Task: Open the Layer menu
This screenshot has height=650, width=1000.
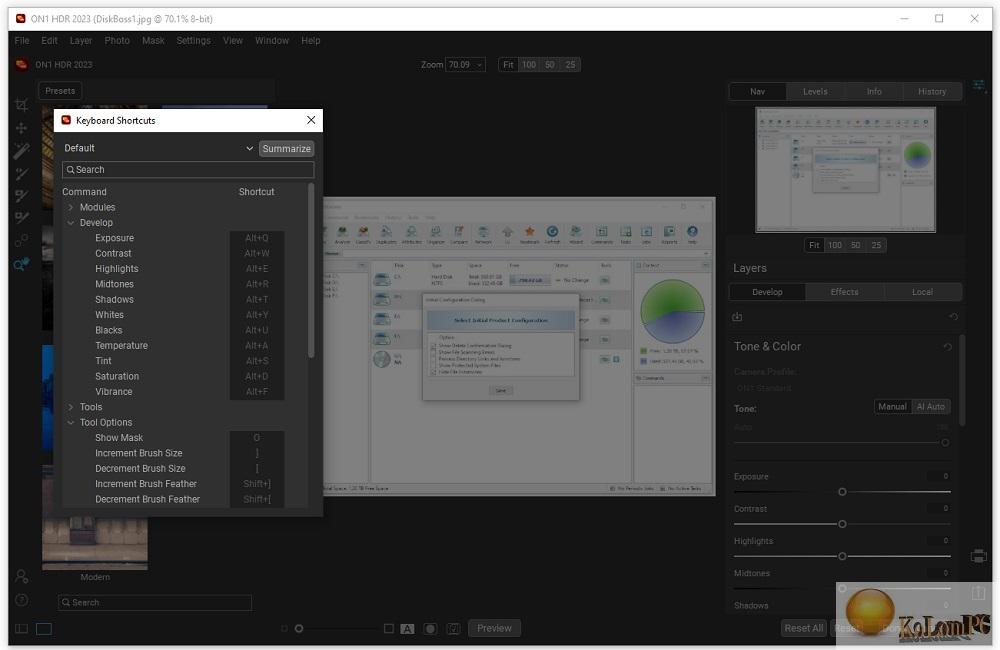Action: pyautogui.click(x=81, y=40)
